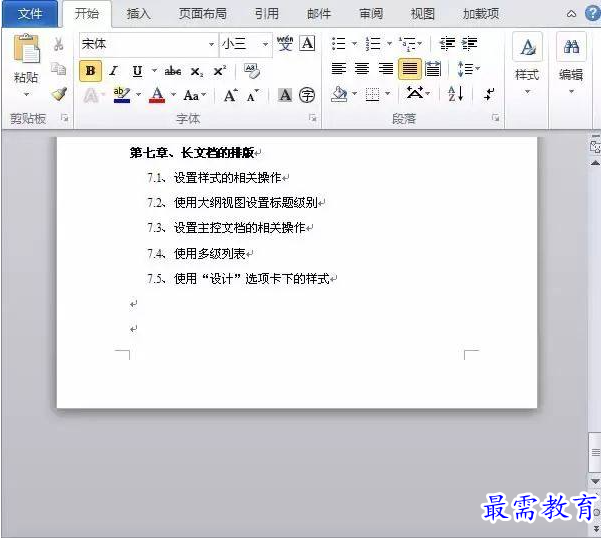Screen dimensions: 605x539
Task: Pick the text highlight color
Action: click(122, 95)
